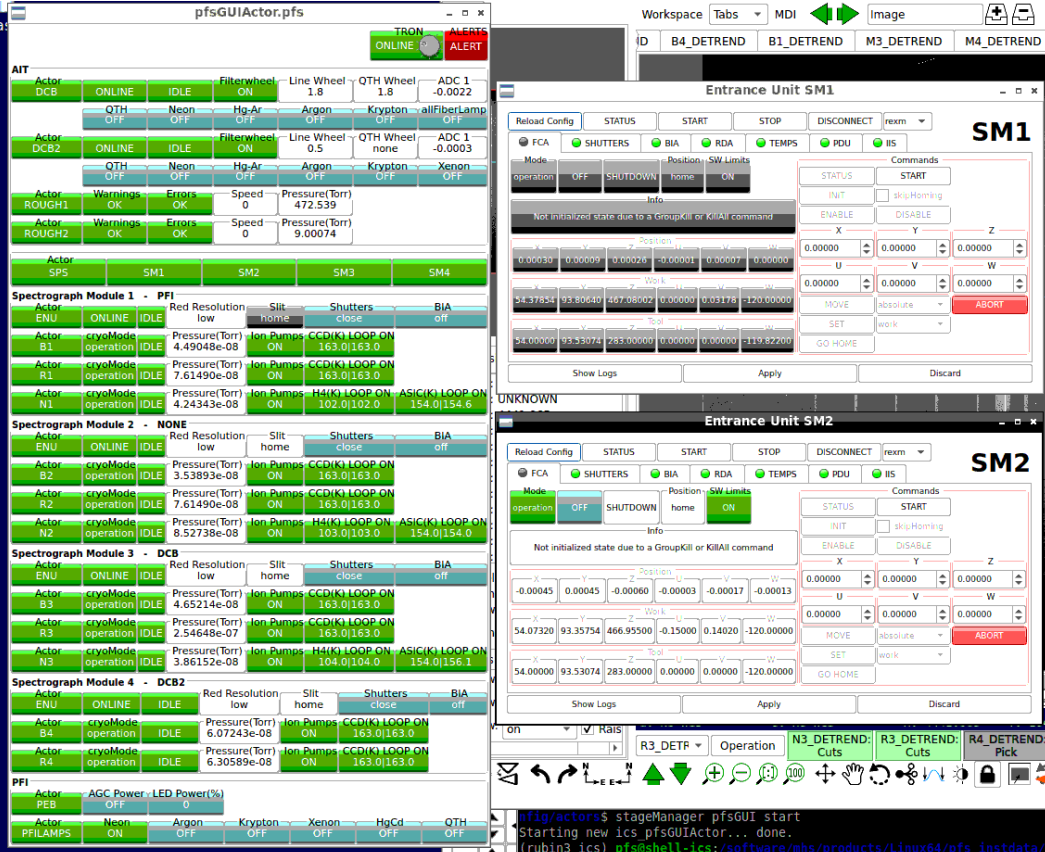Select the pan hand tool
1045x852 pixels.
853,773
